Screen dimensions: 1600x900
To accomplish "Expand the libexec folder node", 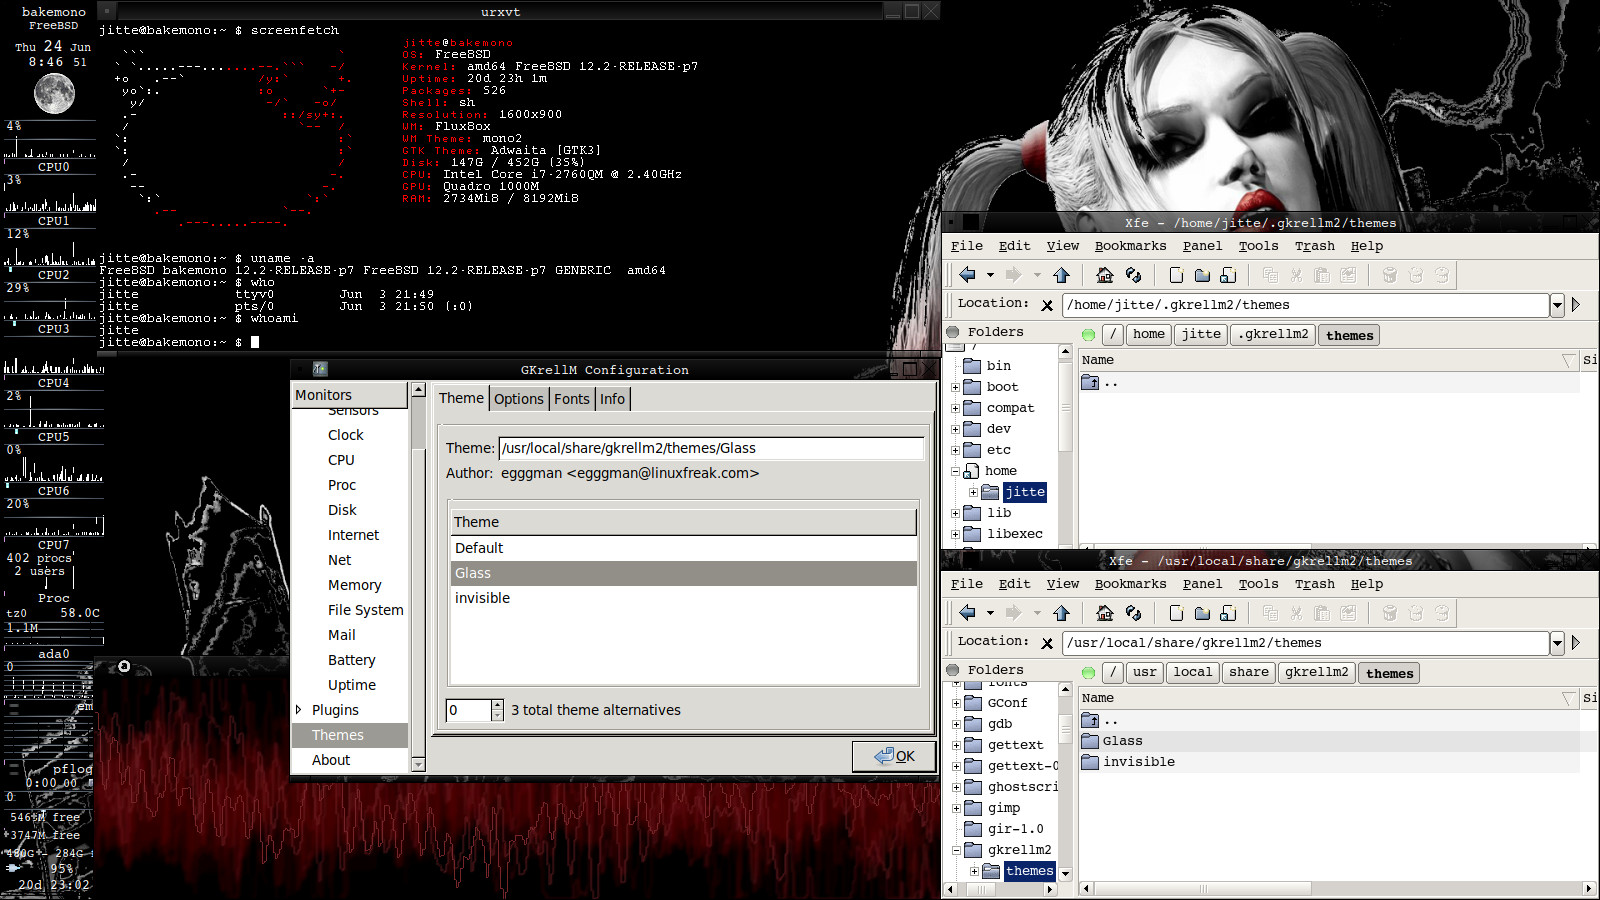I will pos(956,534).
